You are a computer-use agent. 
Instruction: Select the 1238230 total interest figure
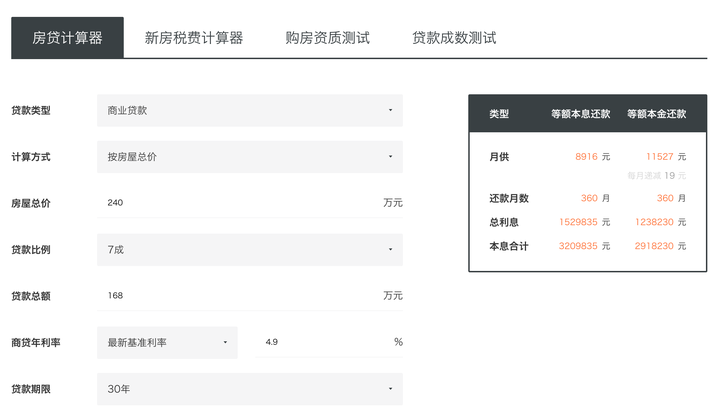pyautogui.click(x=654, y=222)
